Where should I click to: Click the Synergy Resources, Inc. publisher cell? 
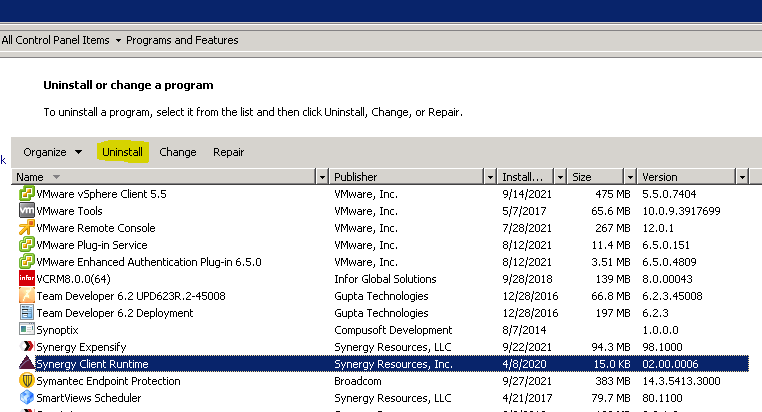393,364
